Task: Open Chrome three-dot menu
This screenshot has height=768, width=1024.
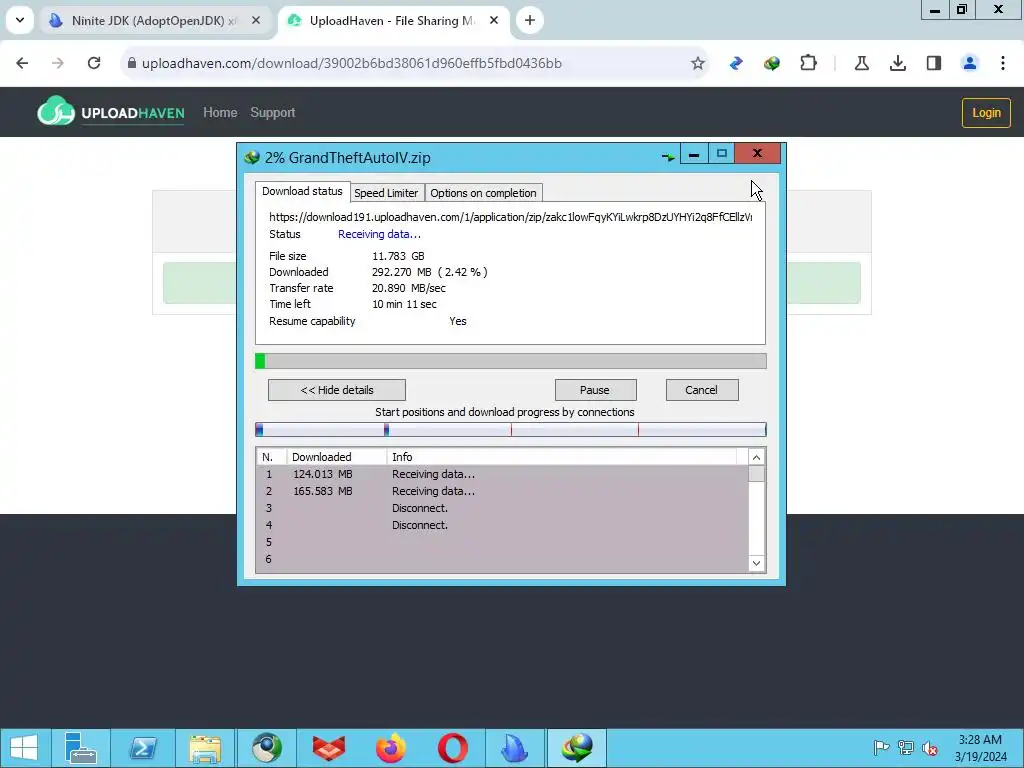Action: click(x=1003, y=63)
